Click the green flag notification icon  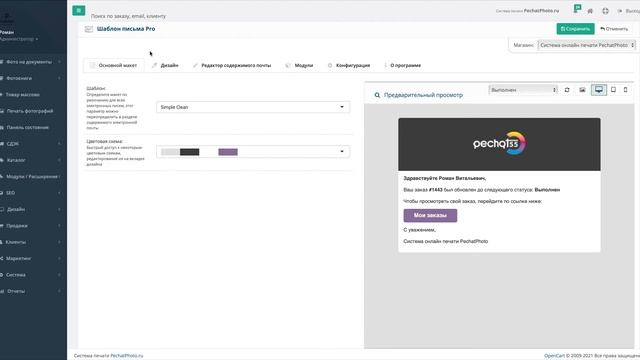(x=577, y=9)
